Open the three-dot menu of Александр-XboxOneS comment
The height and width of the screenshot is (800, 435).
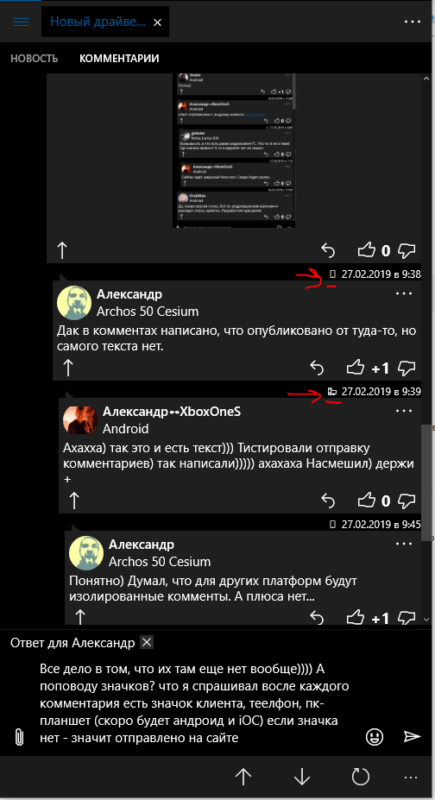click(x=404, y=411)
